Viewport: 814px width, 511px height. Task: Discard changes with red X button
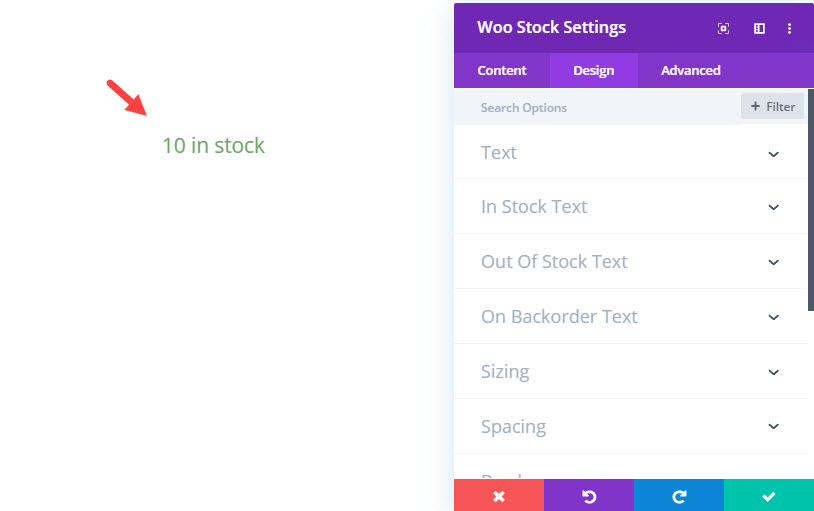click(499, 496)
